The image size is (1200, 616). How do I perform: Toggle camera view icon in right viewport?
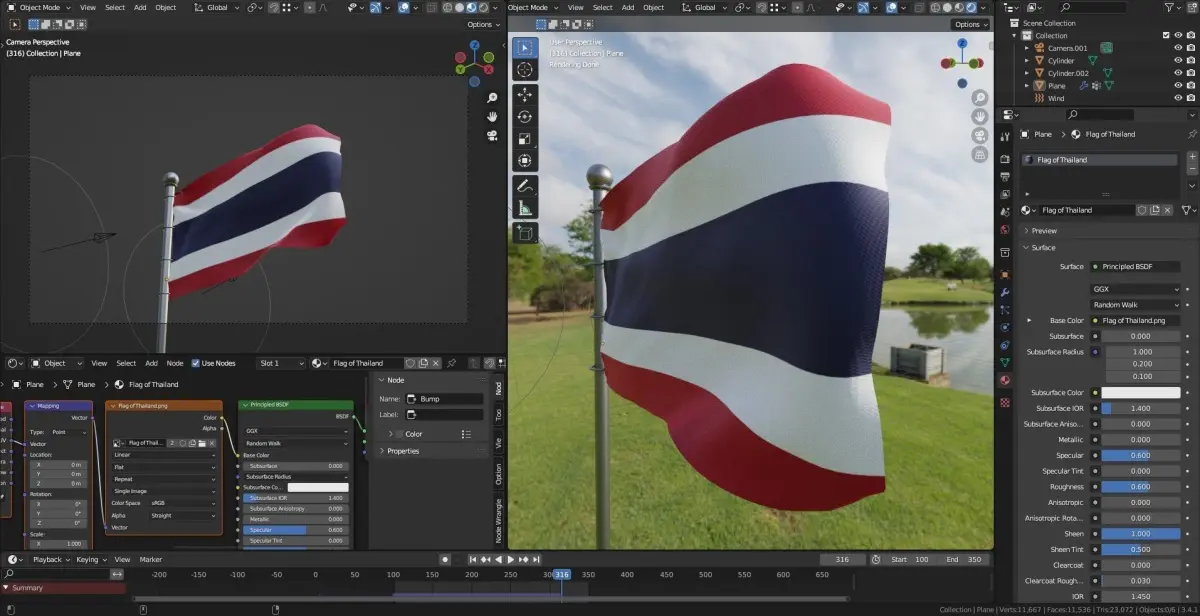[x=979, y=136]
